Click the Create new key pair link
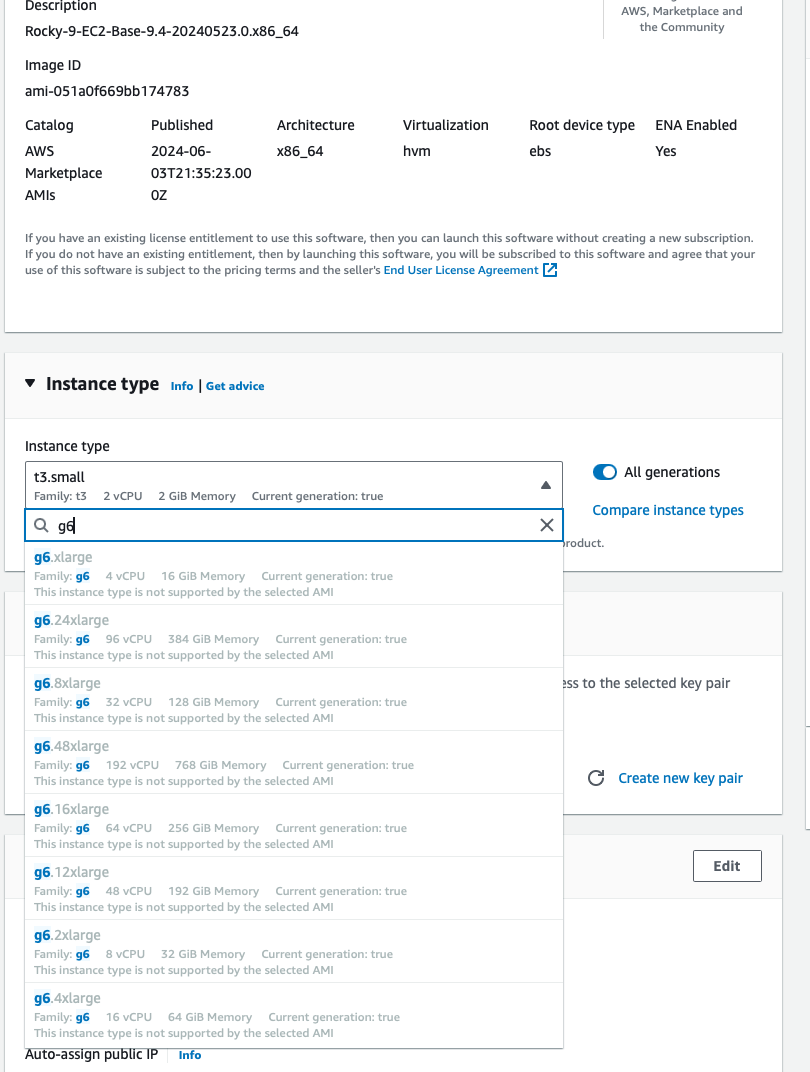The height and width of the screenshot is (1072, 810). coord(680,778)
